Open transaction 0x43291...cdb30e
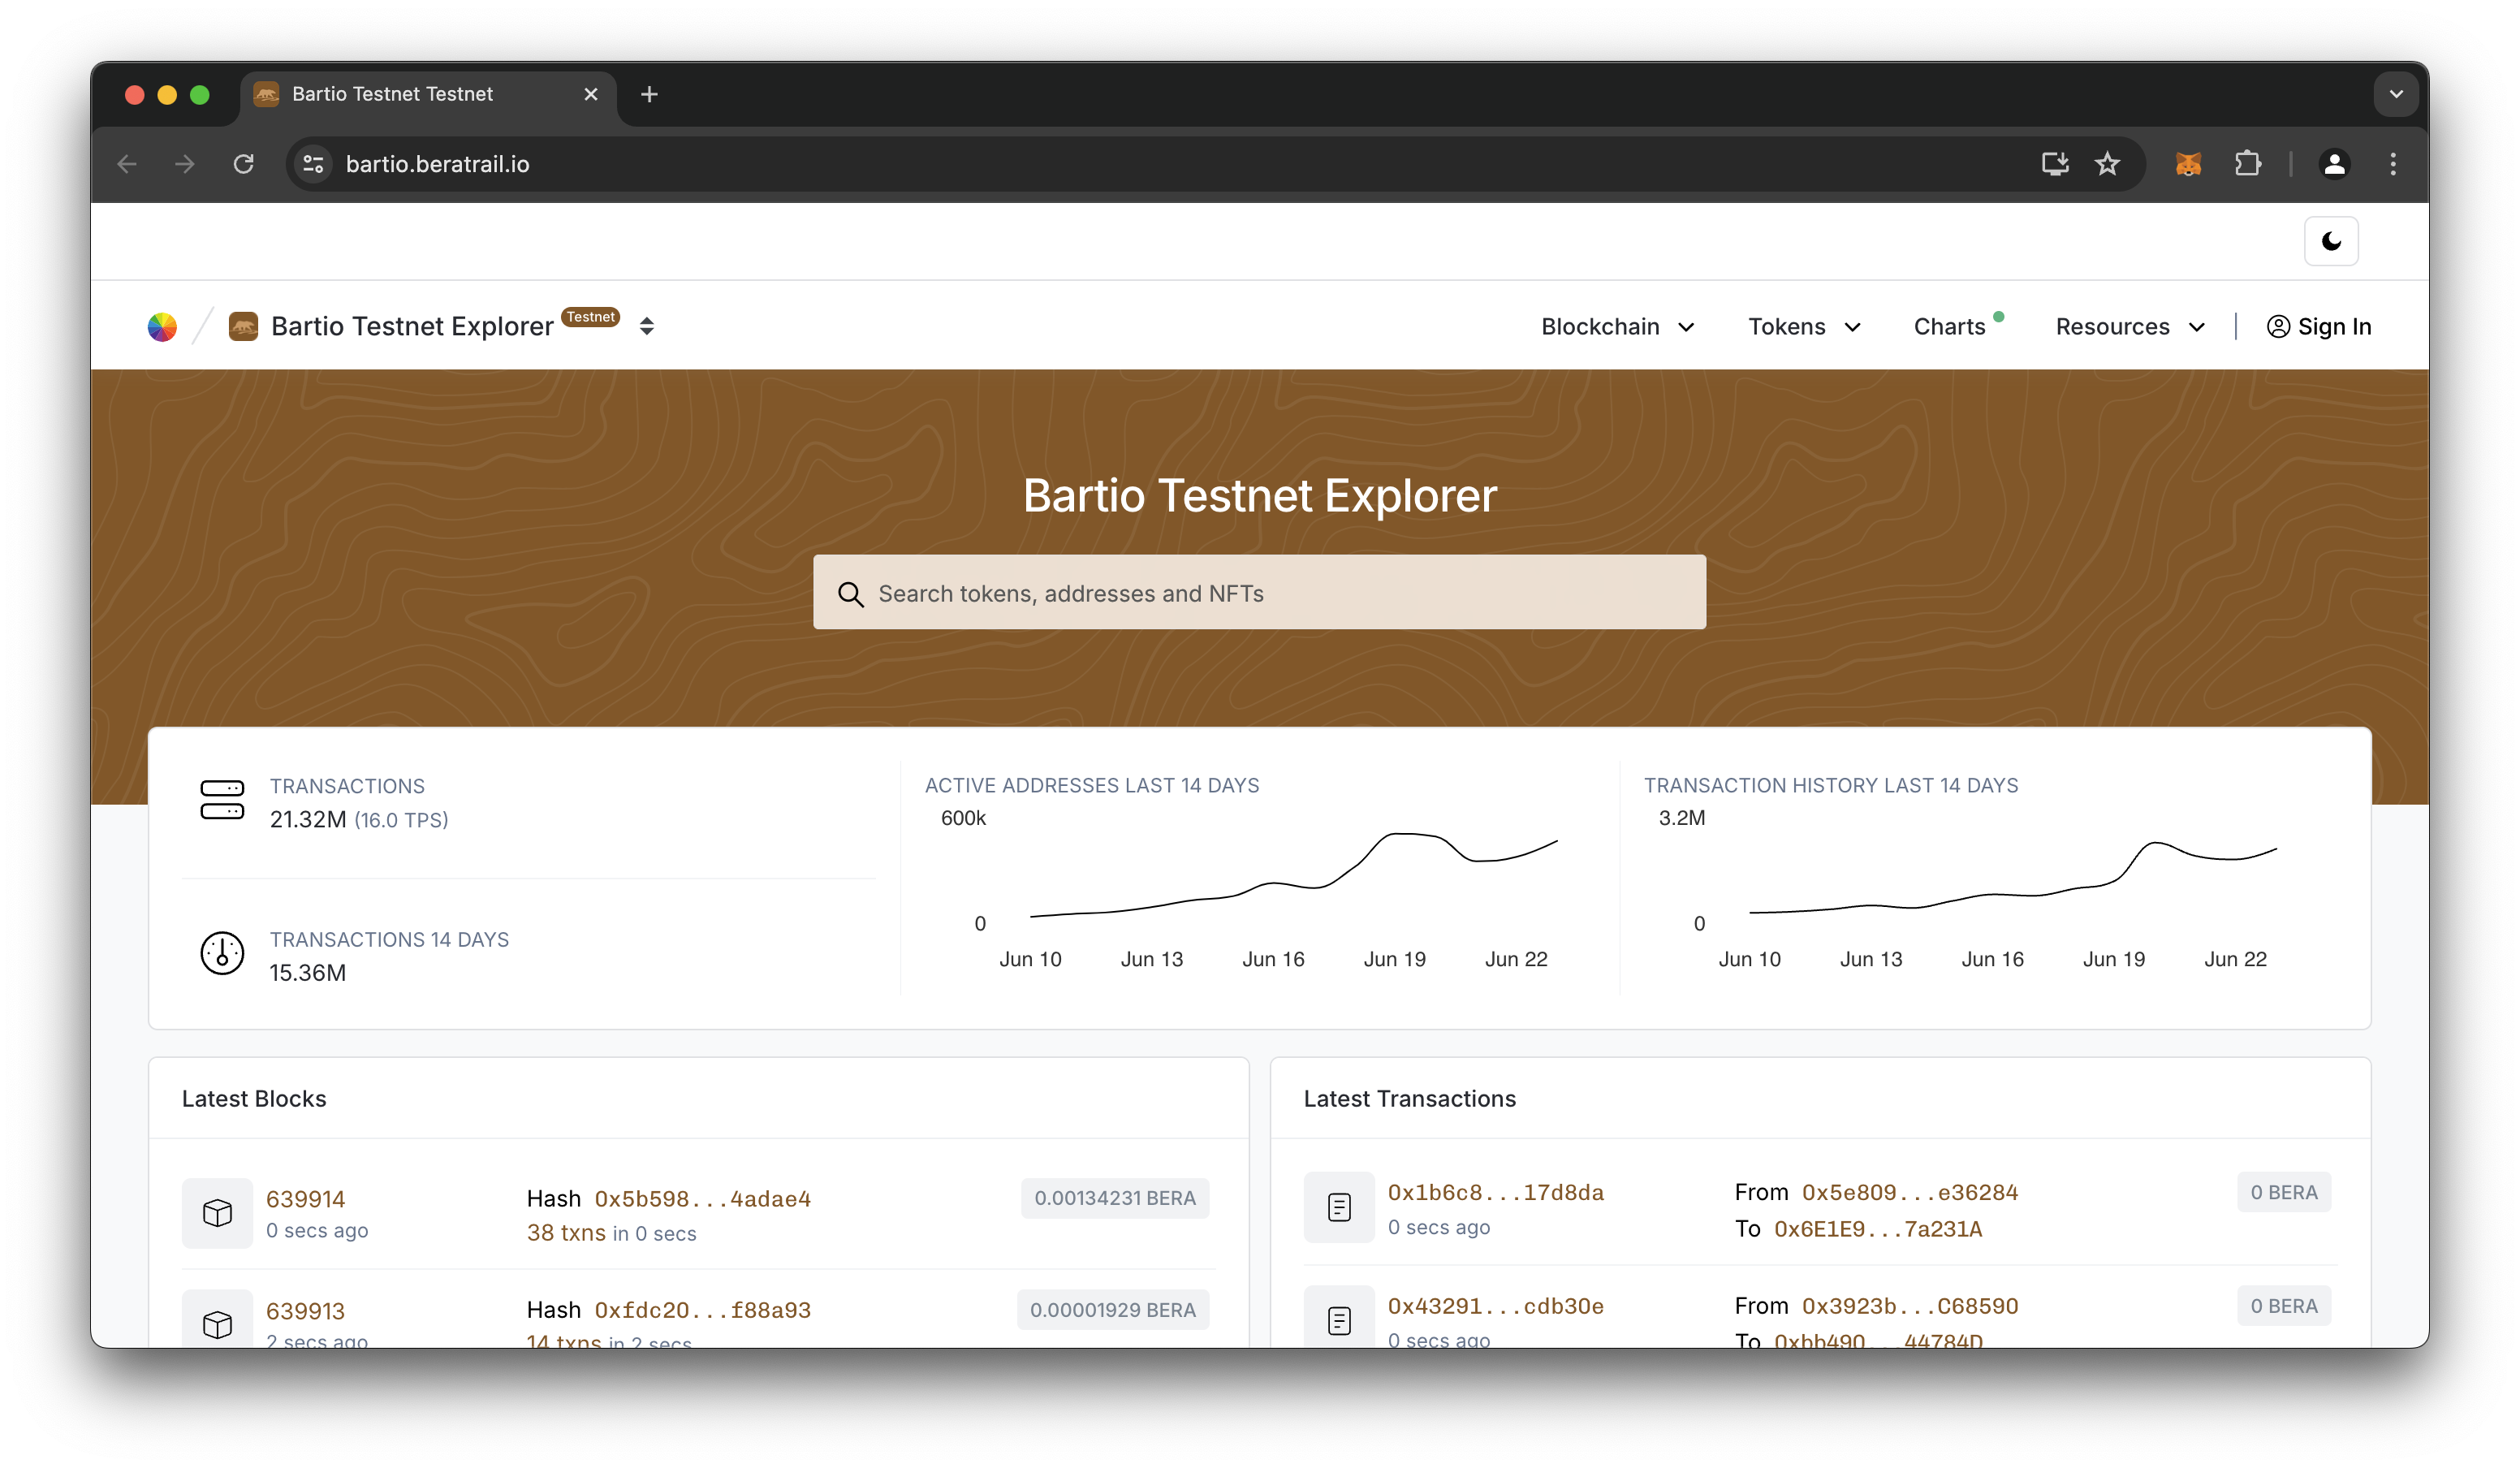2520x1468 pixels. click(1495, 1305)
